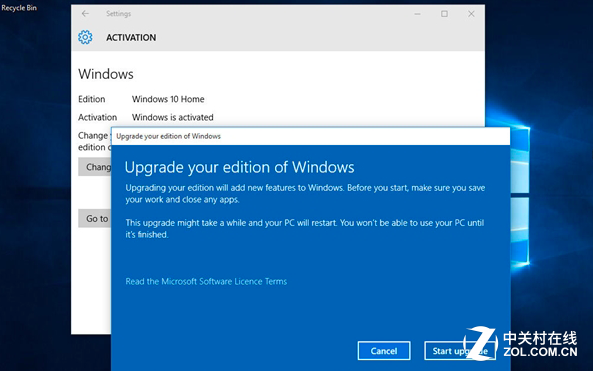Cancel the Windows edition upgrade
593x371 pixels.
(x=384, y=351)
